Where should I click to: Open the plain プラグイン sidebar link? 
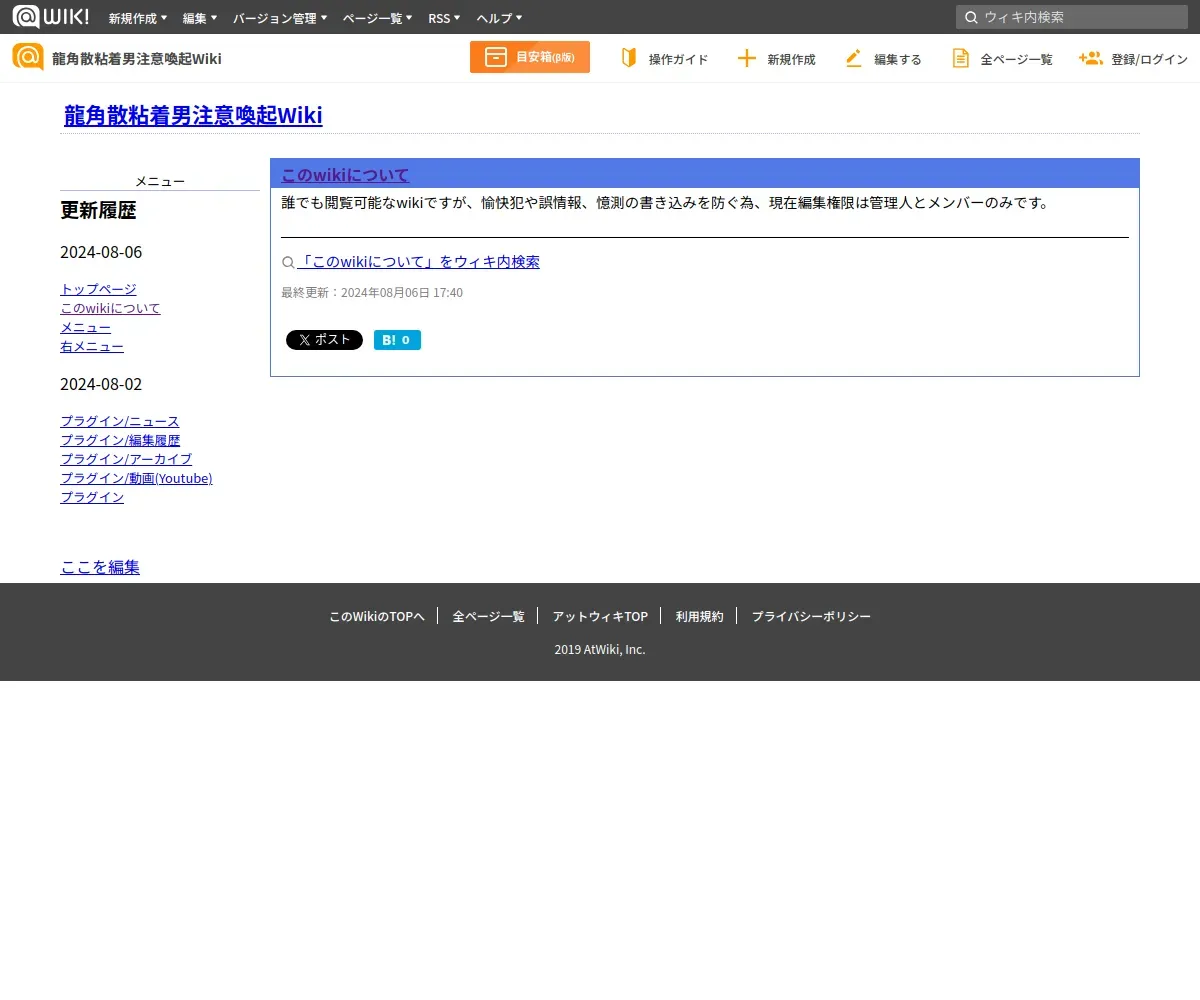click(x=92, y=497)
